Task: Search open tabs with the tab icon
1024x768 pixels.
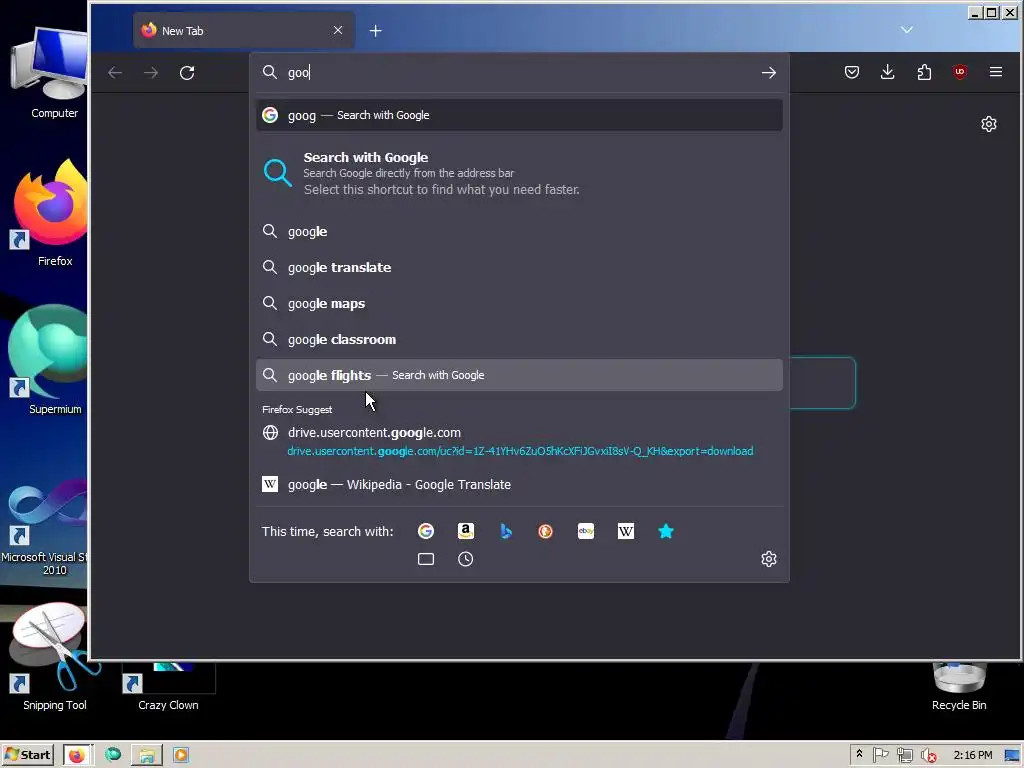Action: click(426, 559)
